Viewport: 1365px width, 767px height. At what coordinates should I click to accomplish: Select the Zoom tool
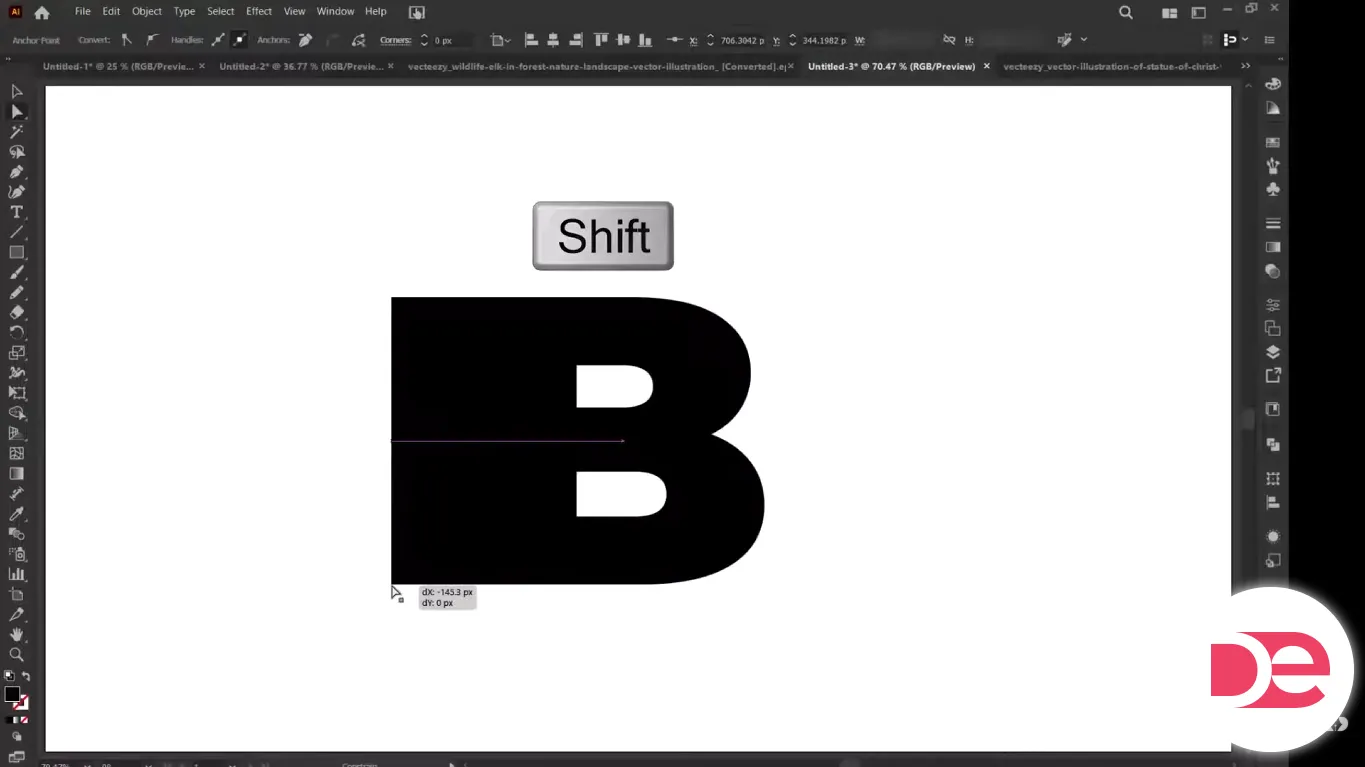tap(17, 654)
